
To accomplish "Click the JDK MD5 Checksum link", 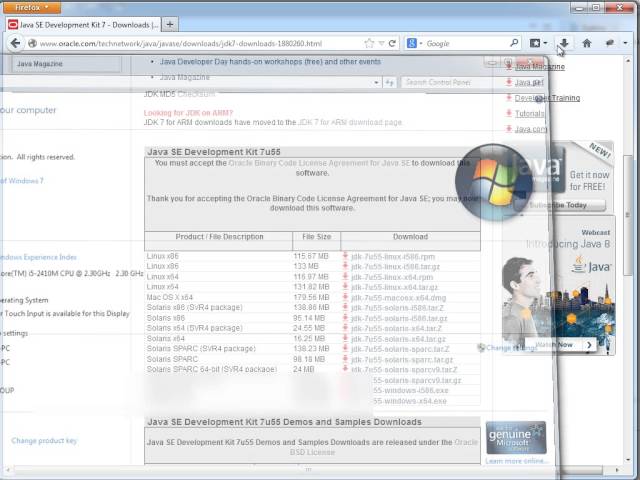I will point(196,94).
